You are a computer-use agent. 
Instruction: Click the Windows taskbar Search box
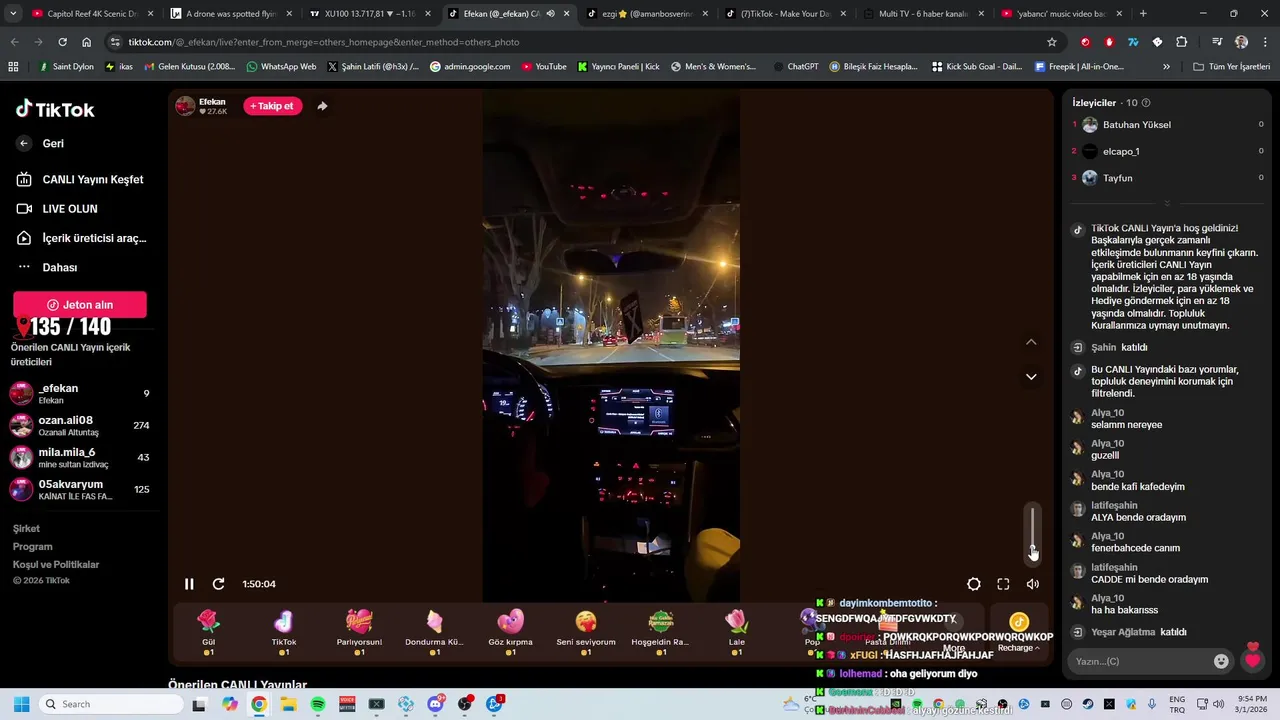tap(111, 704)
